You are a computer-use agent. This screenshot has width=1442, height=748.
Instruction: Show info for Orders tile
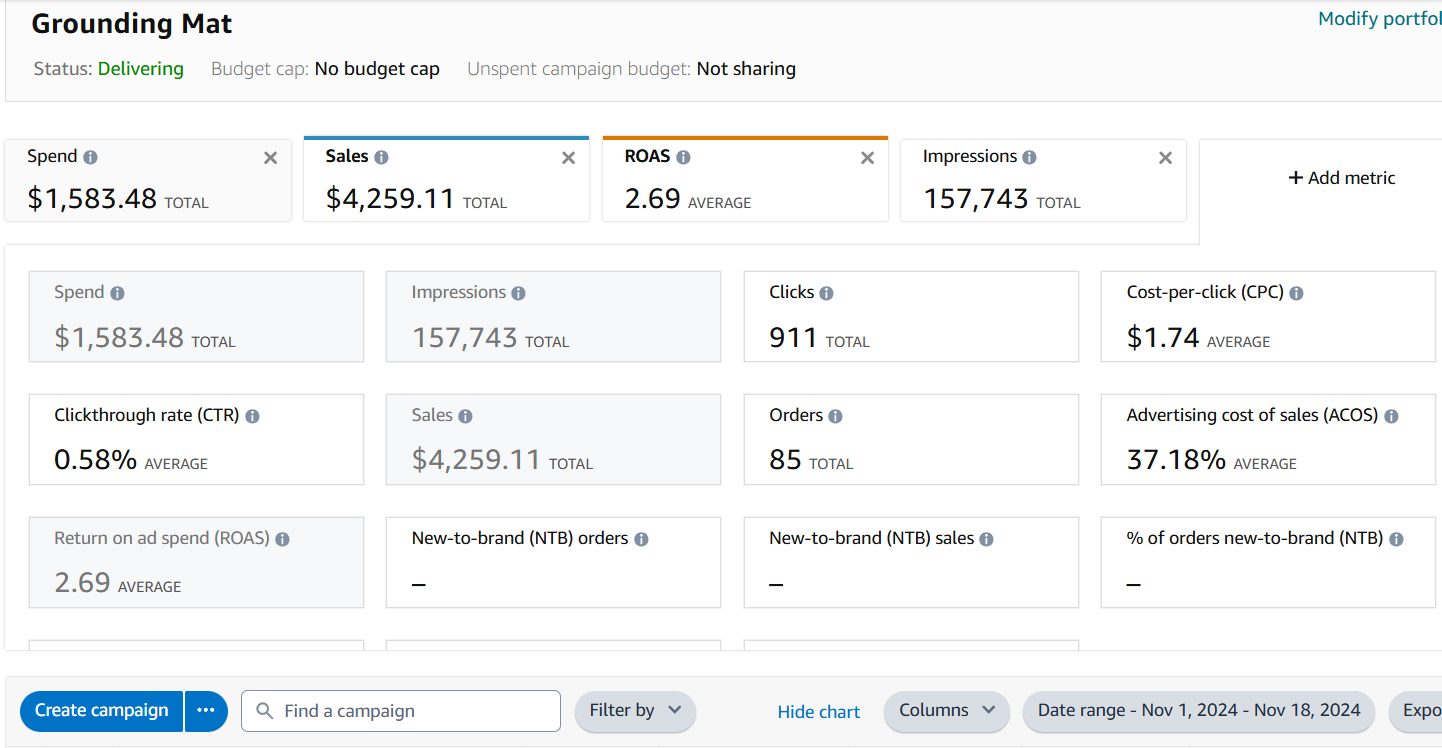tap(835, 416)
